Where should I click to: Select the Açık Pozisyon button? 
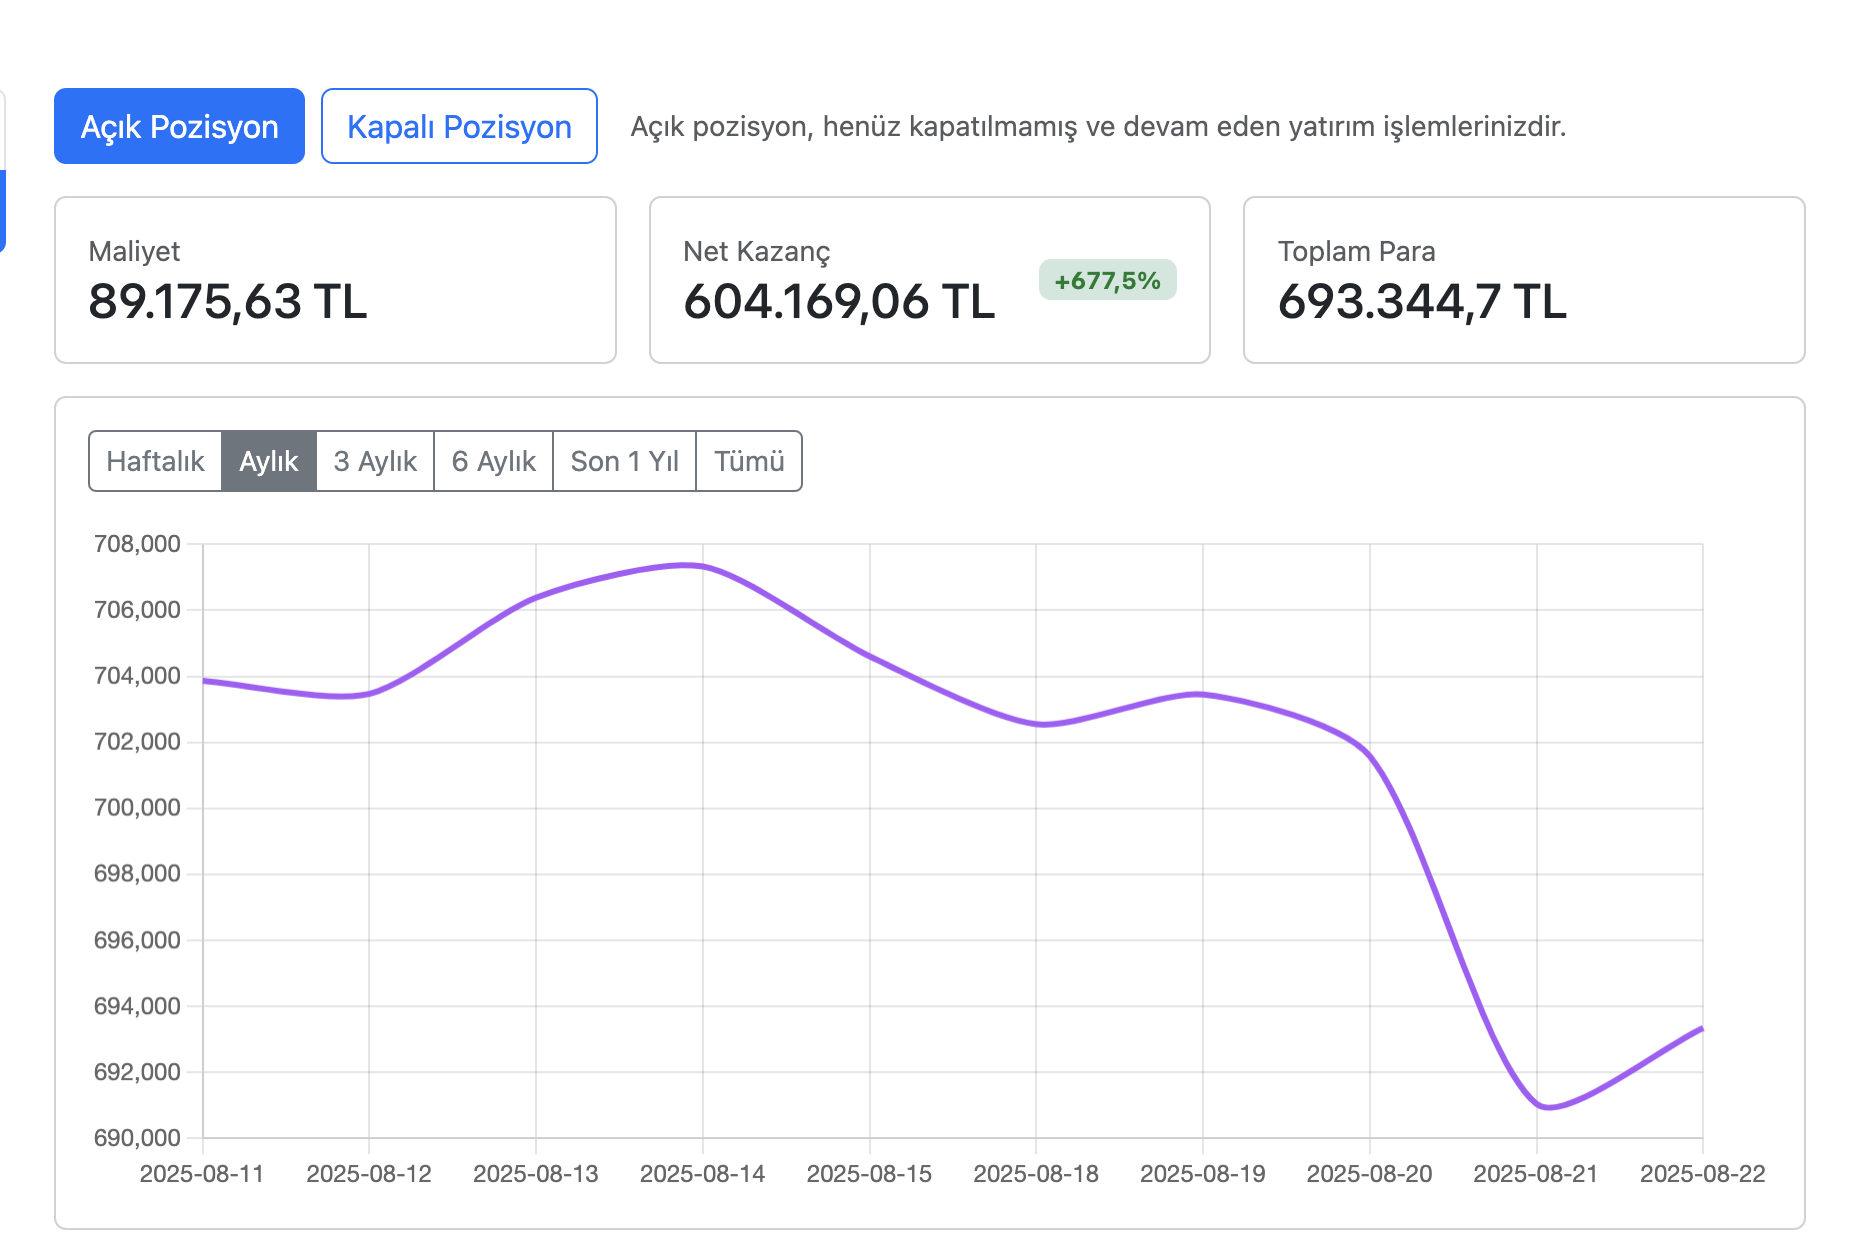pos(179,126)
